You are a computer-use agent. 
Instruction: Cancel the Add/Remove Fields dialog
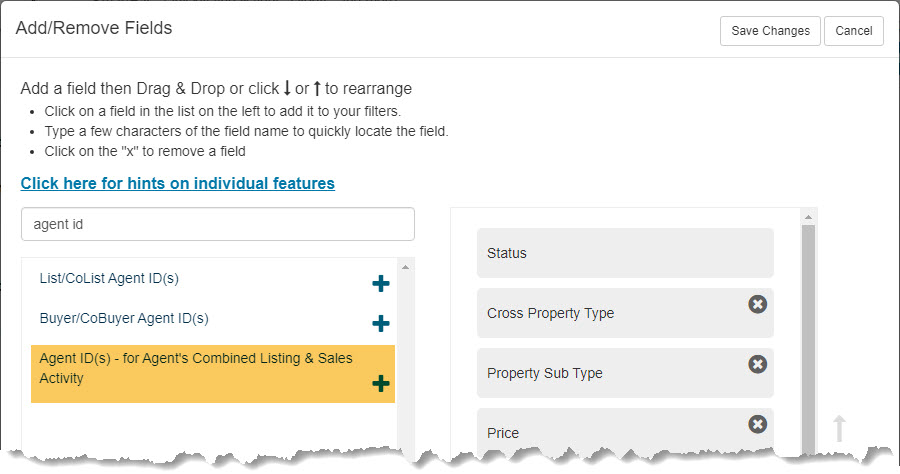pyautogui.click(x=854, y=31)
